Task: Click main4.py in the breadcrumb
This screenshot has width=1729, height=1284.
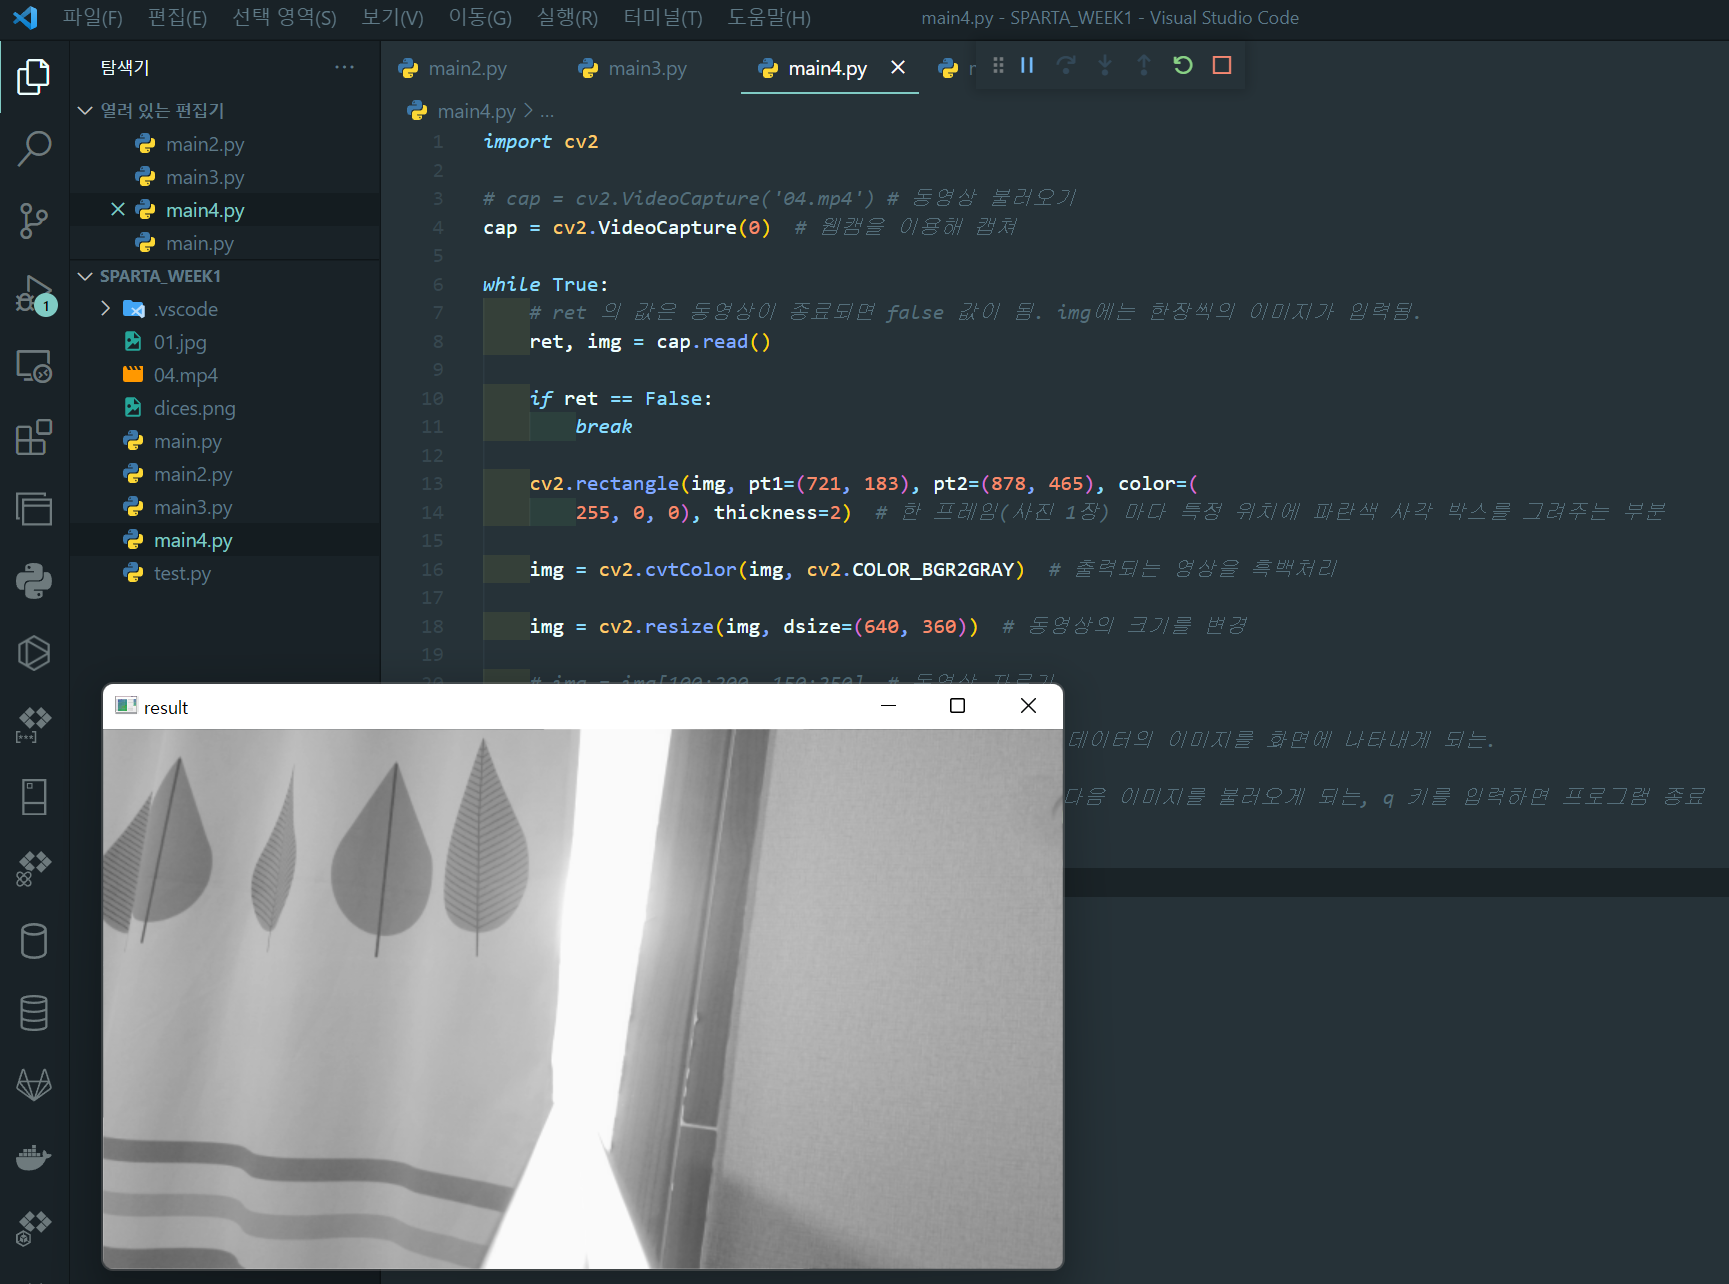Action: pos(476,111)
